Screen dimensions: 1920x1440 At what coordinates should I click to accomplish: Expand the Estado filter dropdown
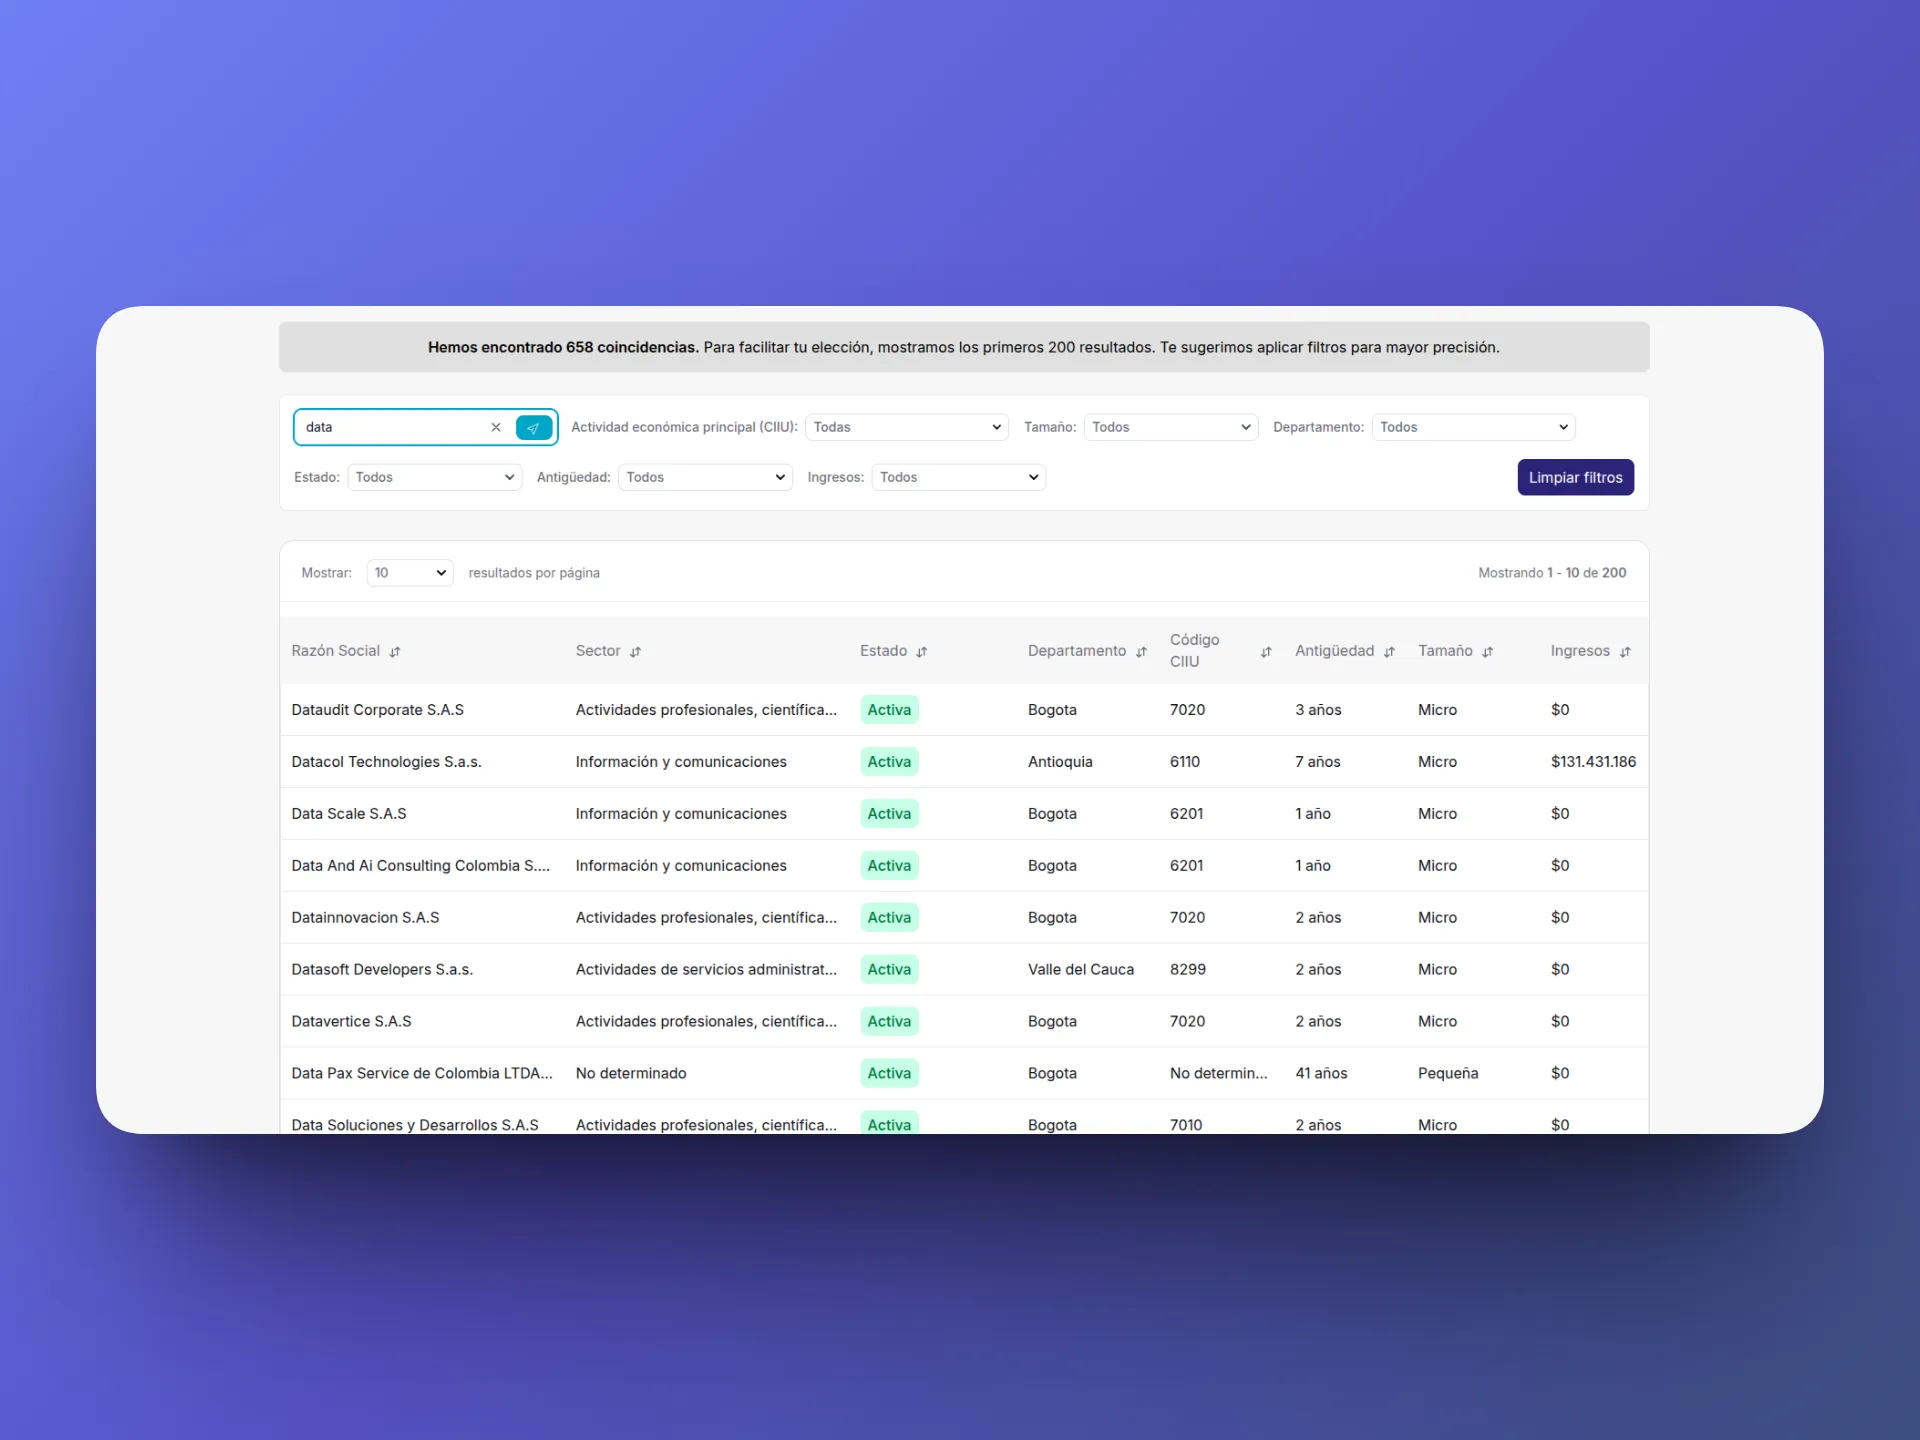tap(434, 477)
